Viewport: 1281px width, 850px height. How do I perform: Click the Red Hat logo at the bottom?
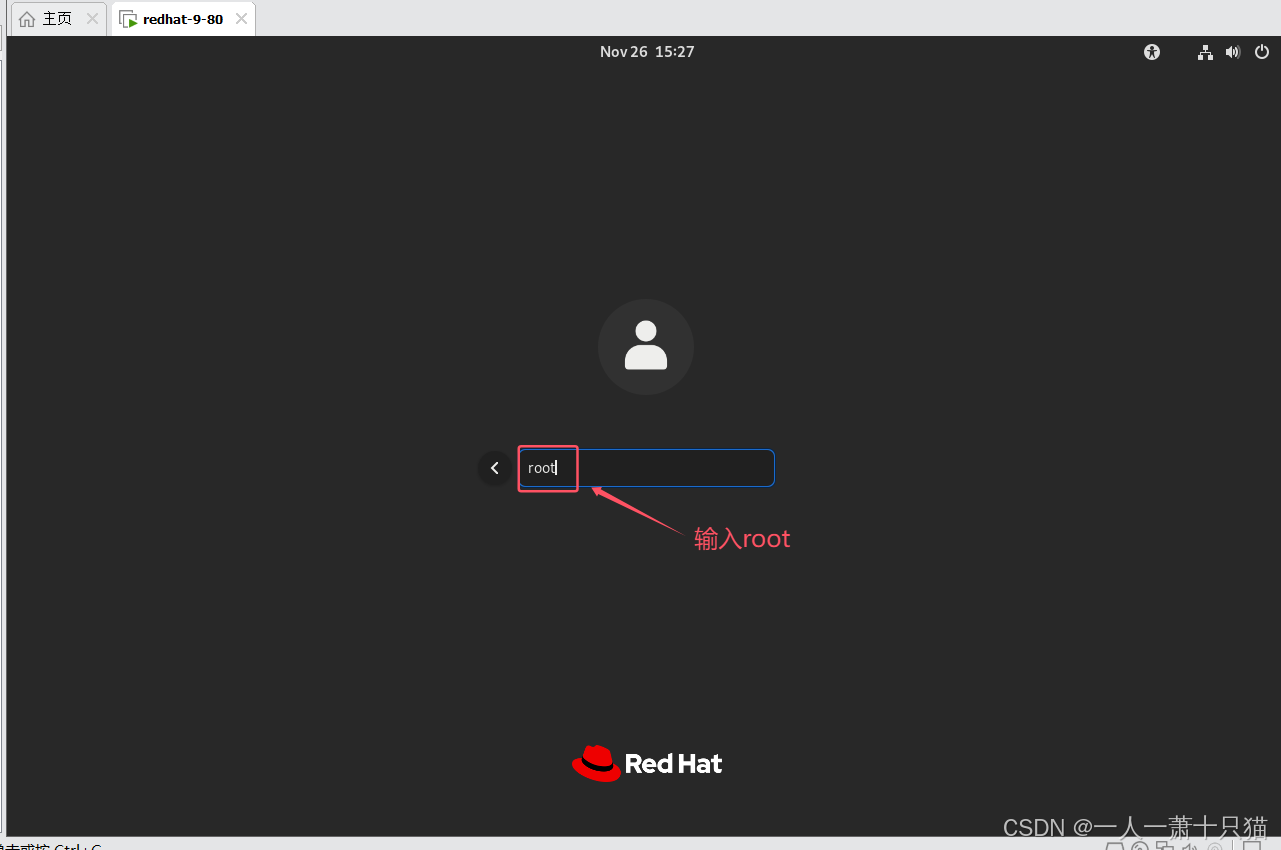pyautogui.click(x=646, y=763)
